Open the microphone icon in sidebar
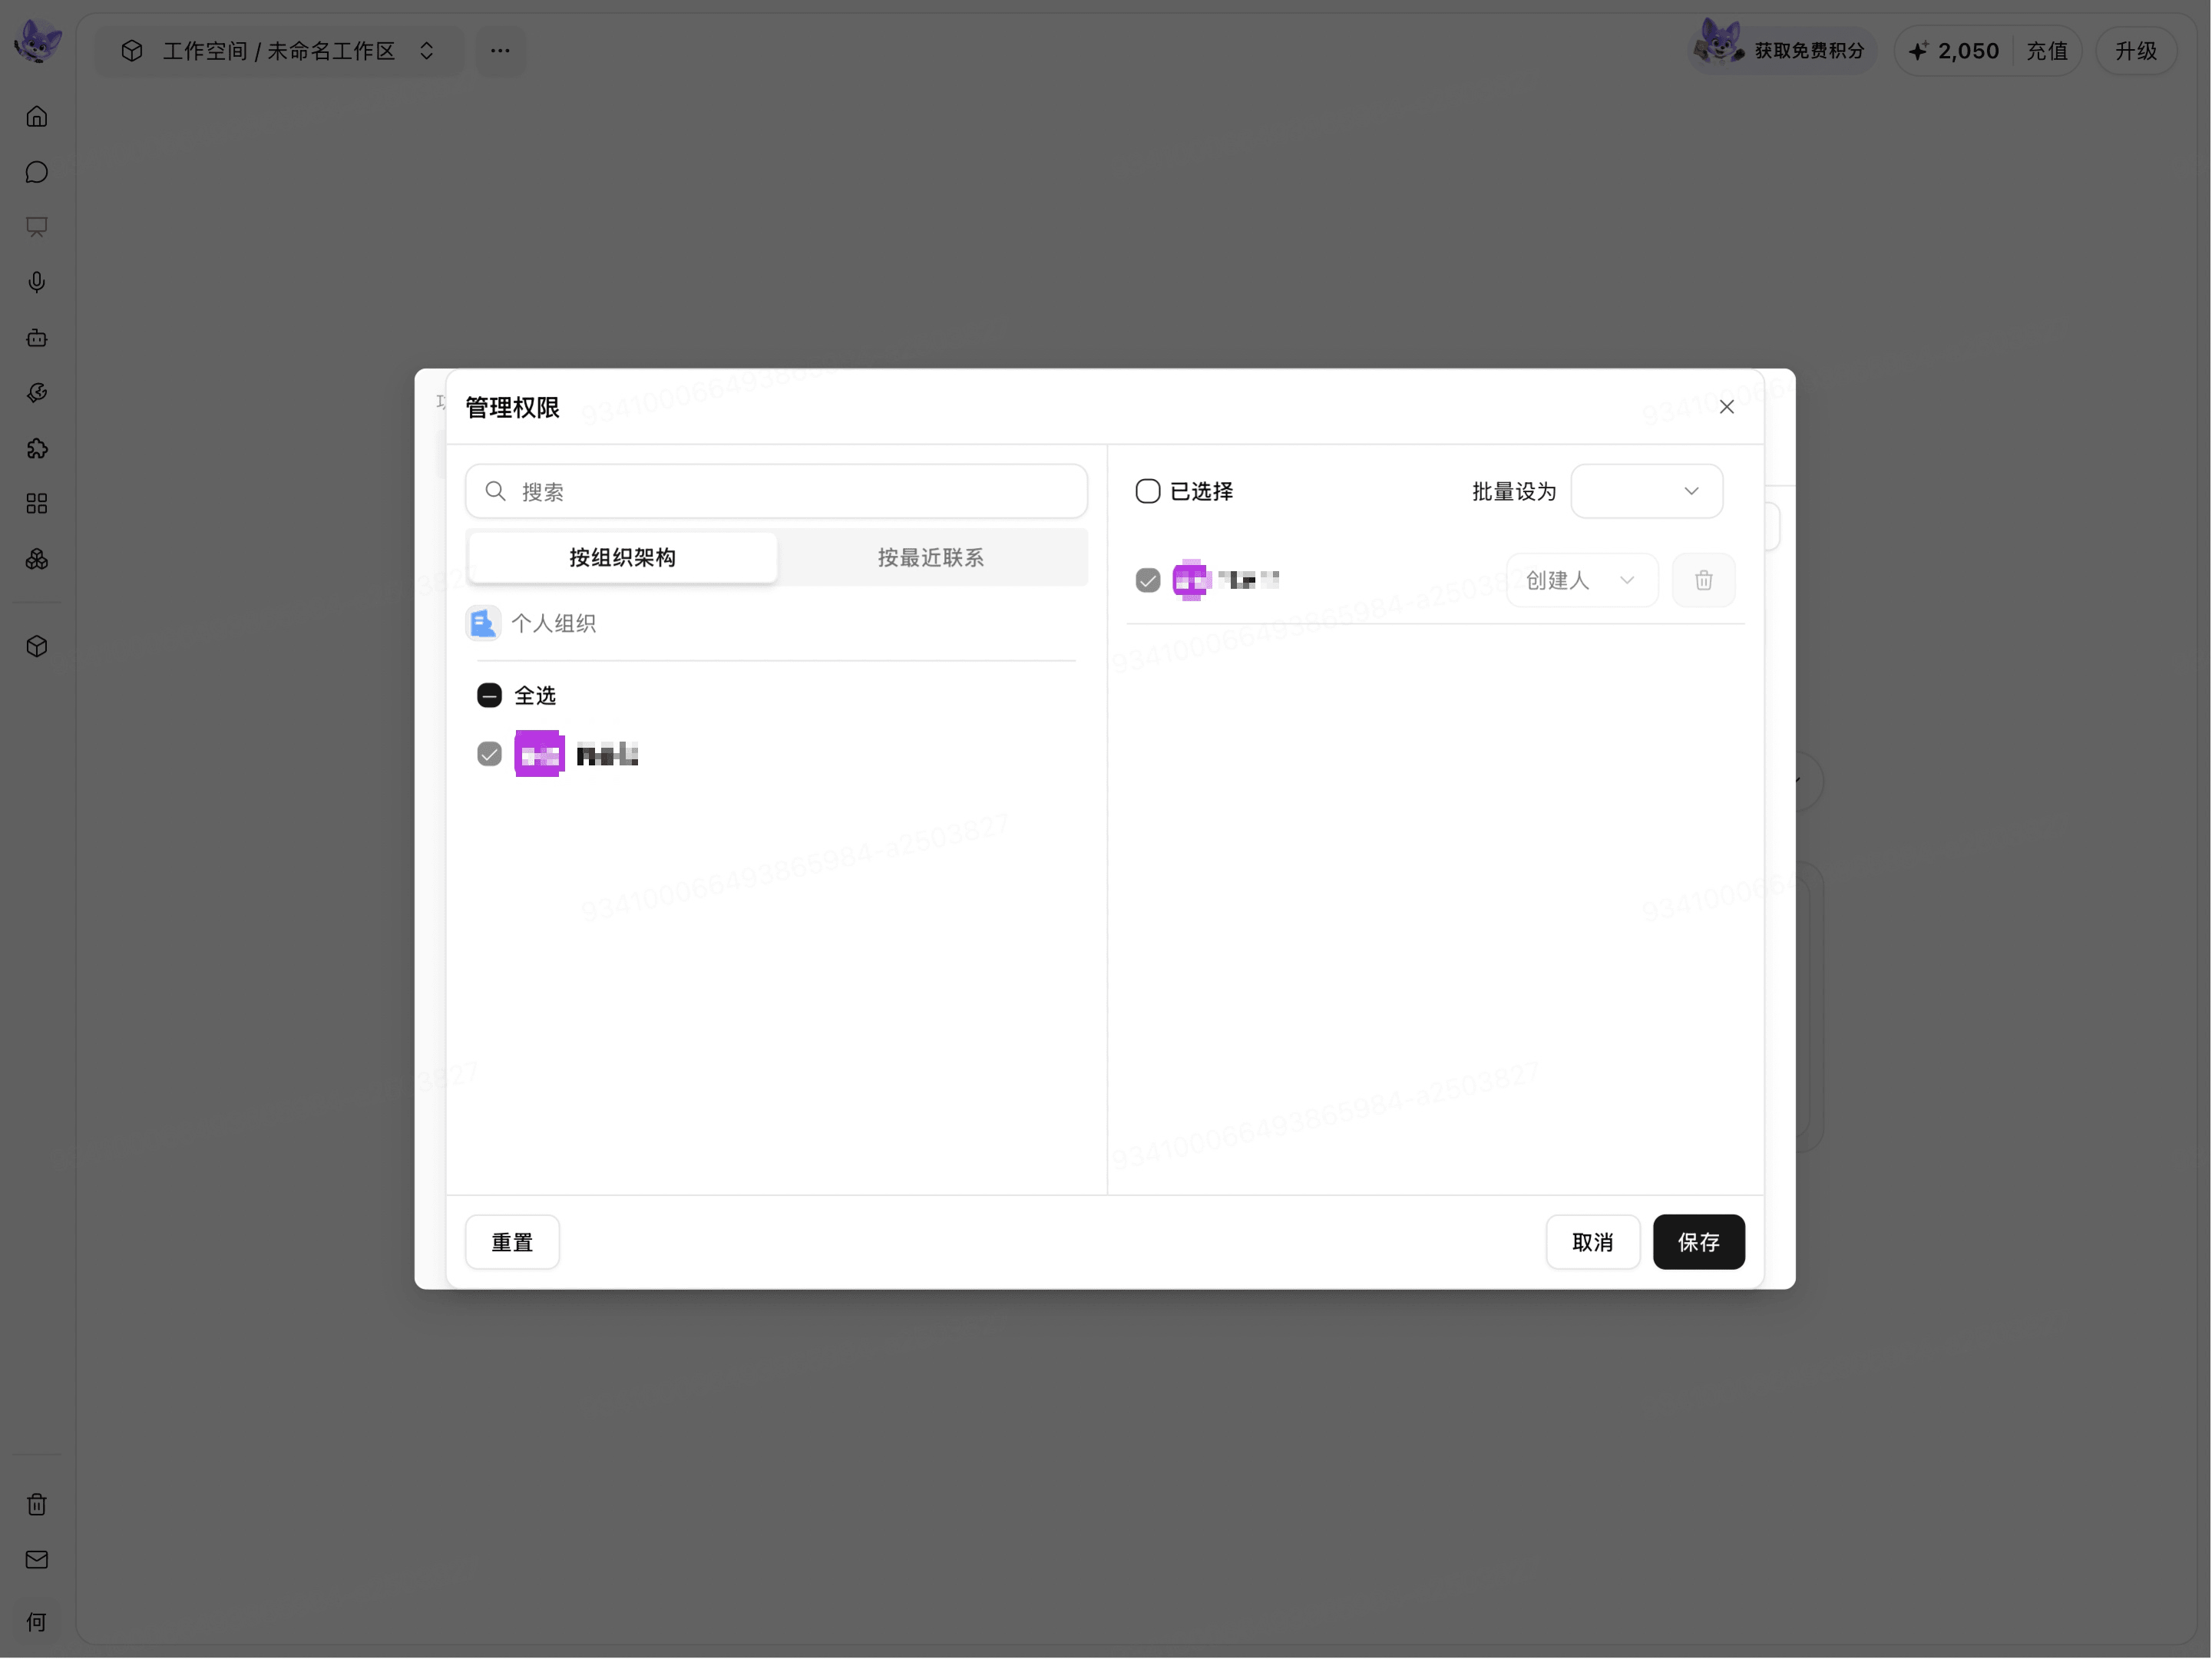Viewport: 2212px width, 1659px height. click(x=37, y=282)
